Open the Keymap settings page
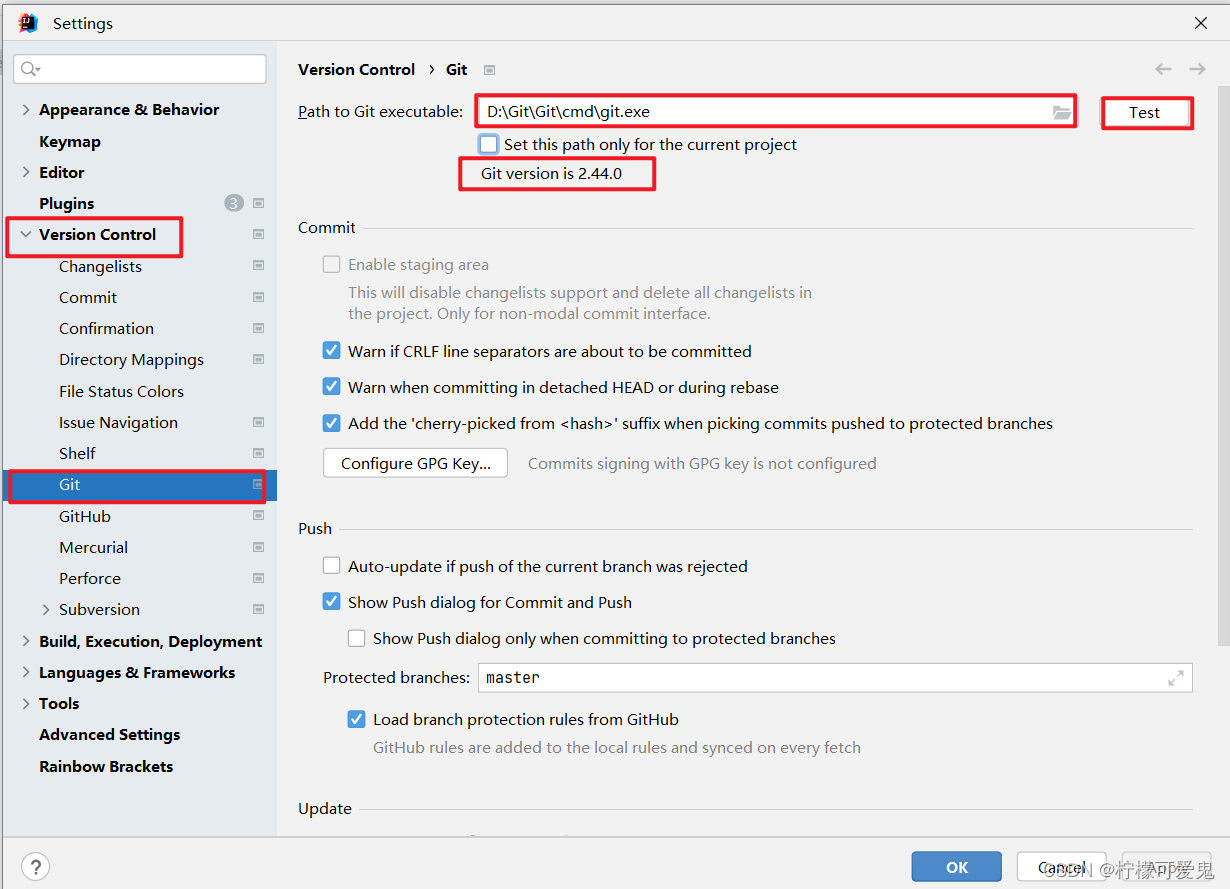 click(70, 141)
